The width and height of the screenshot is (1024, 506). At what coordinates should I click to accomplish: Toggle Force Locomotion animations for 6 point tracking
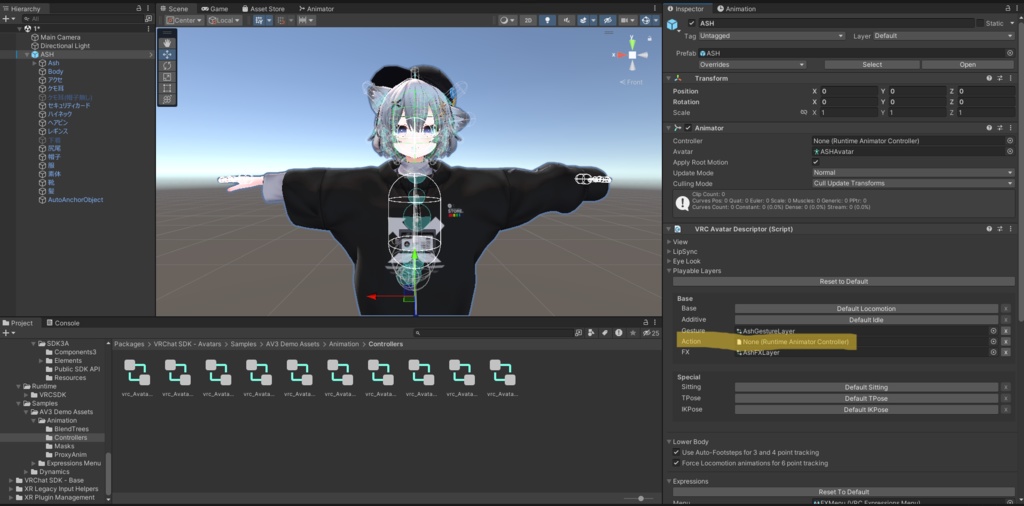coord(677,463)
